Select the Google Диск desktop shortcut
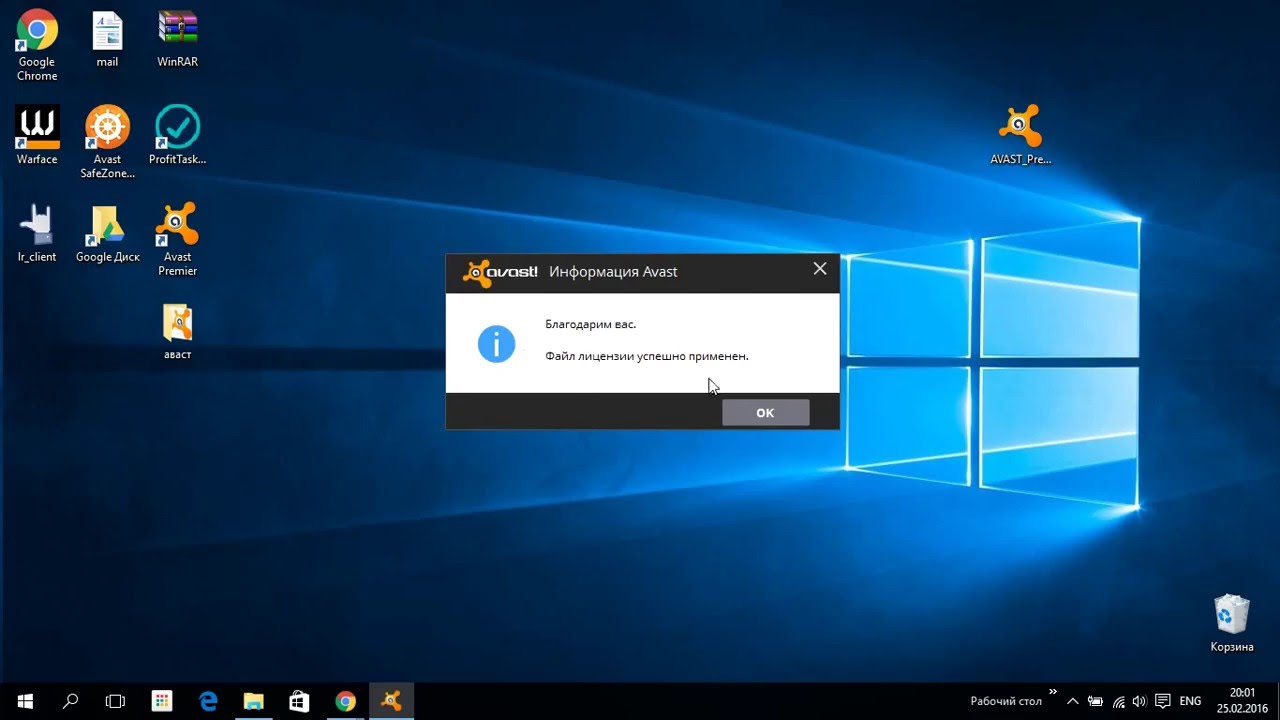Screen dimensions: 1280x720 [107, 234]
